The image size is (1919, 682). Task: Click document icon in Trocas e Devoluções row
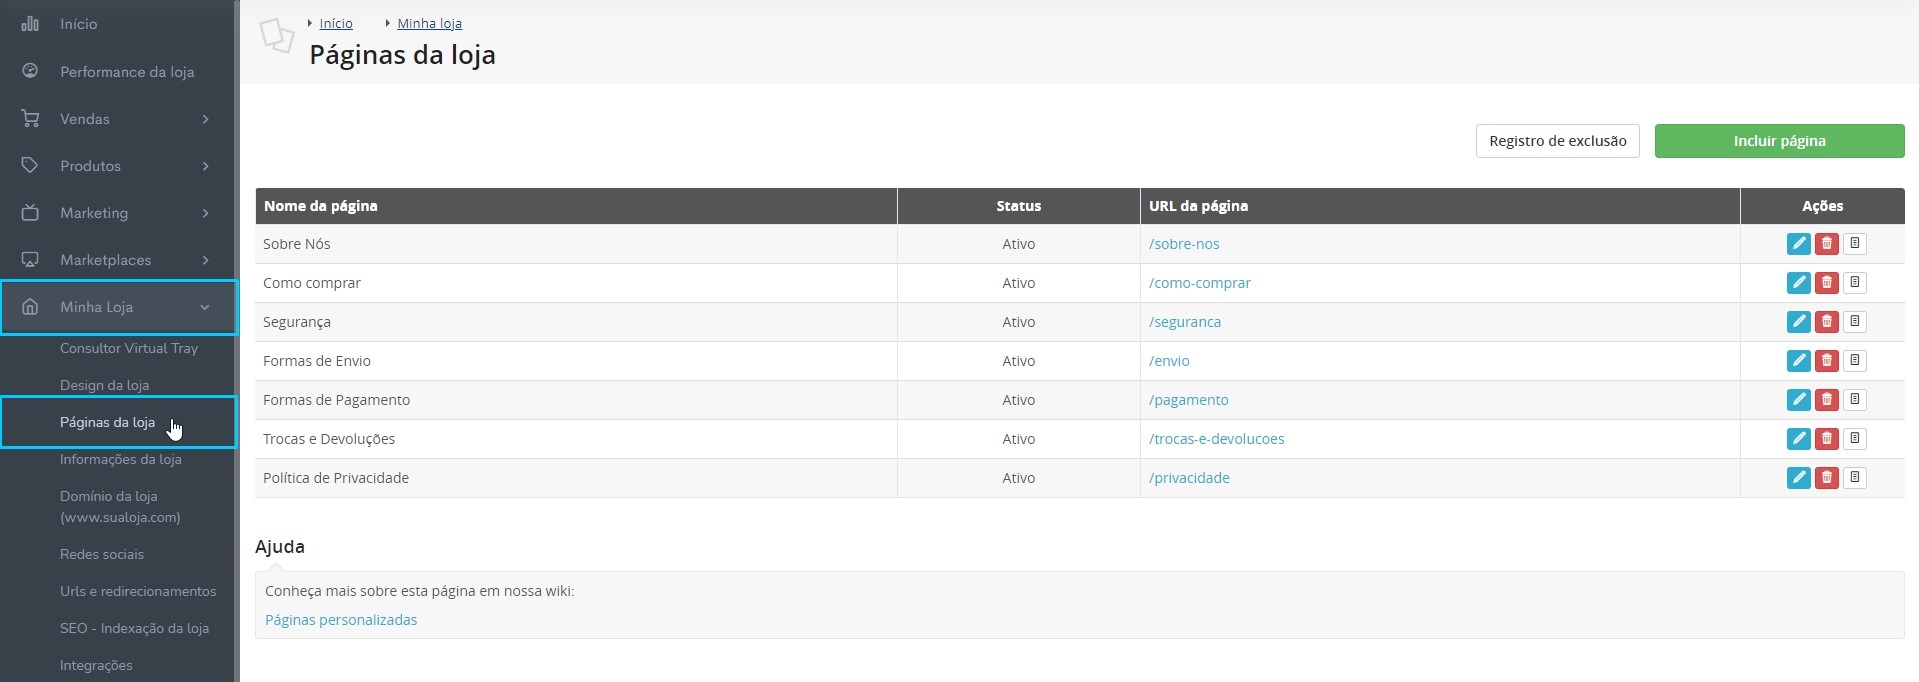[1854, 439]
